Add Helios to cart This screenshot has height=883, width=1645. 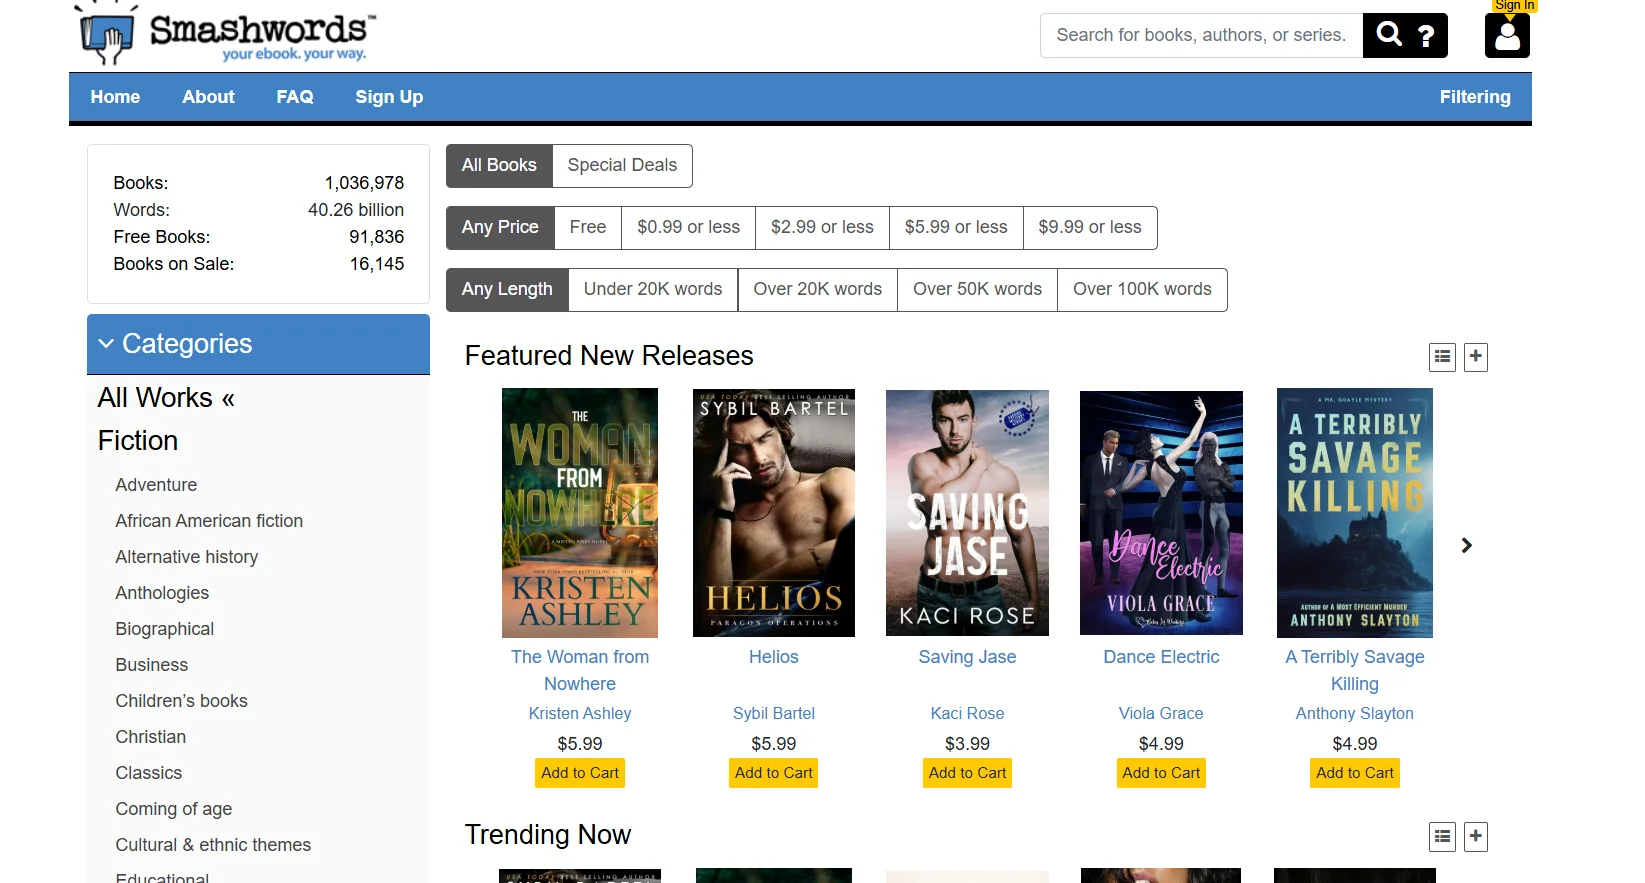pyautogui.click(x=774, y=773)
